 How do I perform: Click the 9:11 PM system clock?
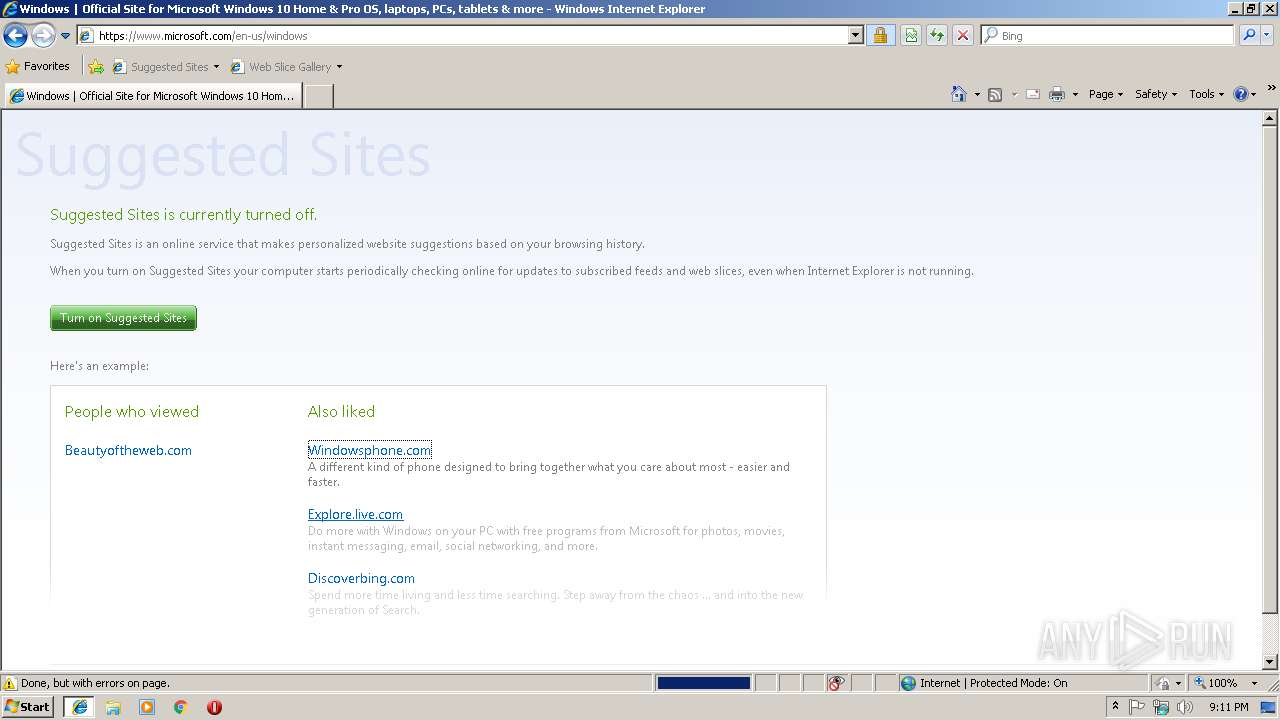(x=1228, y=707)
